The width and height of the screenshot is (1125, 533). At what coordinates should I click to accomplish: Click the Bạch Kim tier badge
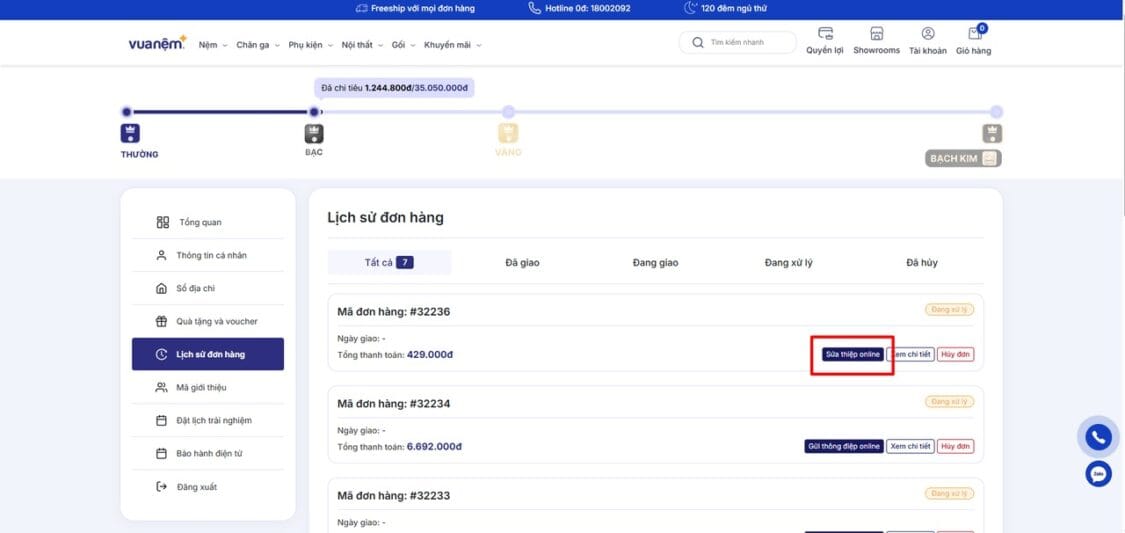tap(962, 158)
